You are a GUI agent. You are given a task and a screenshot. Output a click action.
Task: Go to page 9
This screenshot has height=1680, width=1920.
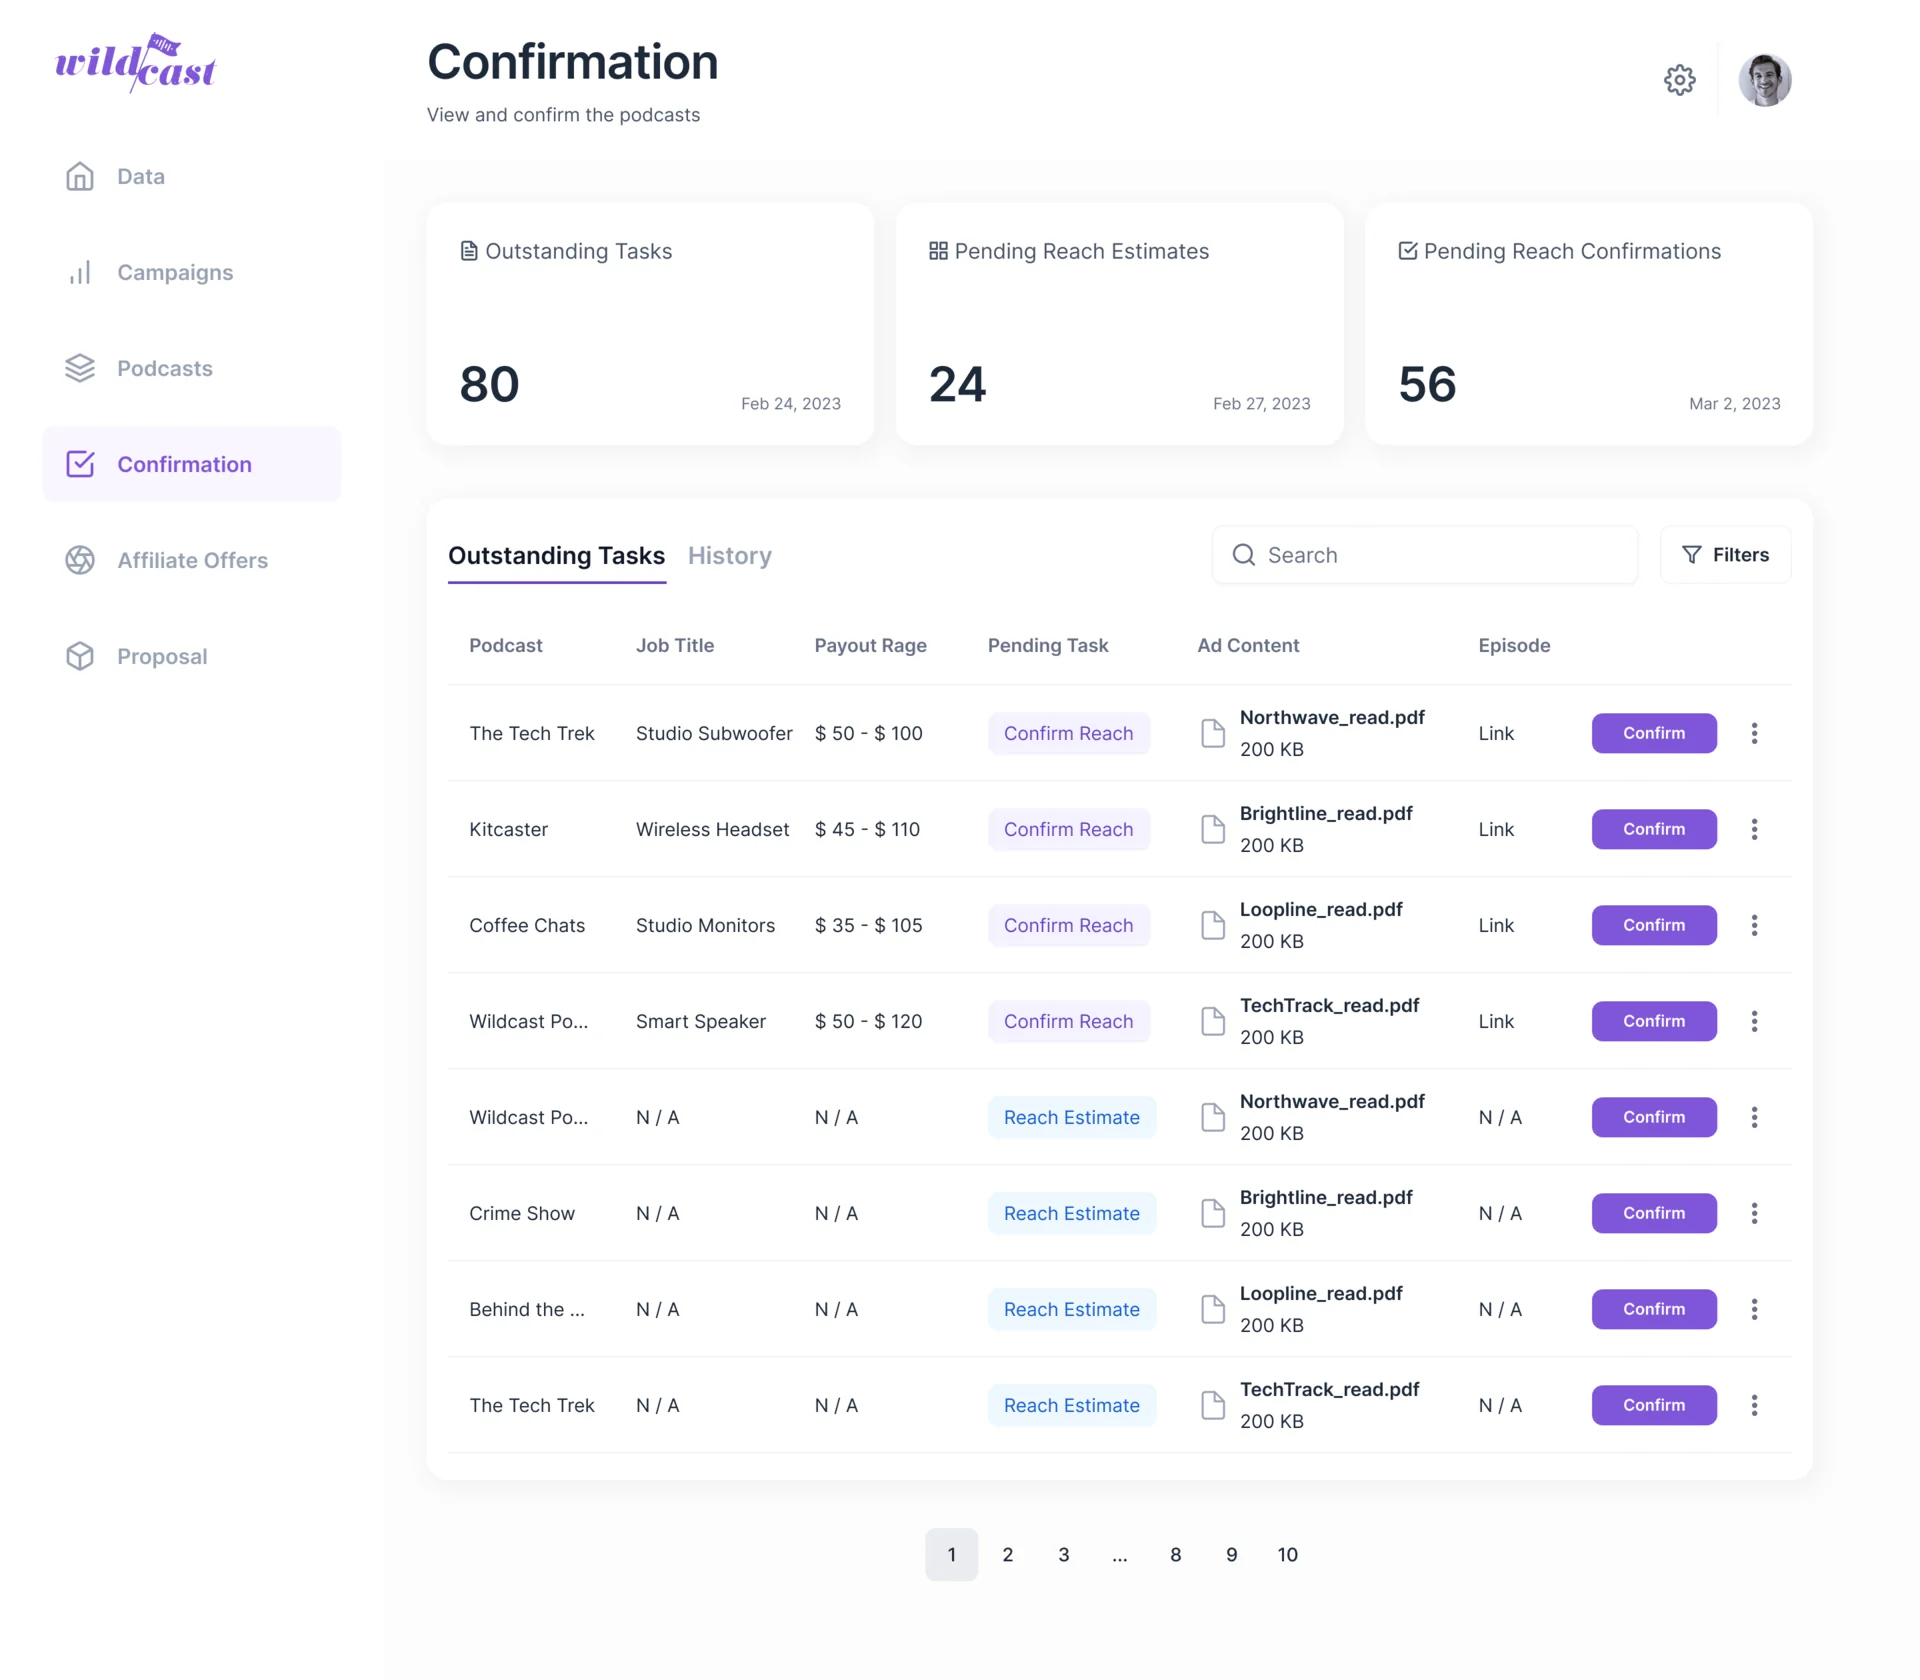pyautogui.click(x=1231, y=1554)
